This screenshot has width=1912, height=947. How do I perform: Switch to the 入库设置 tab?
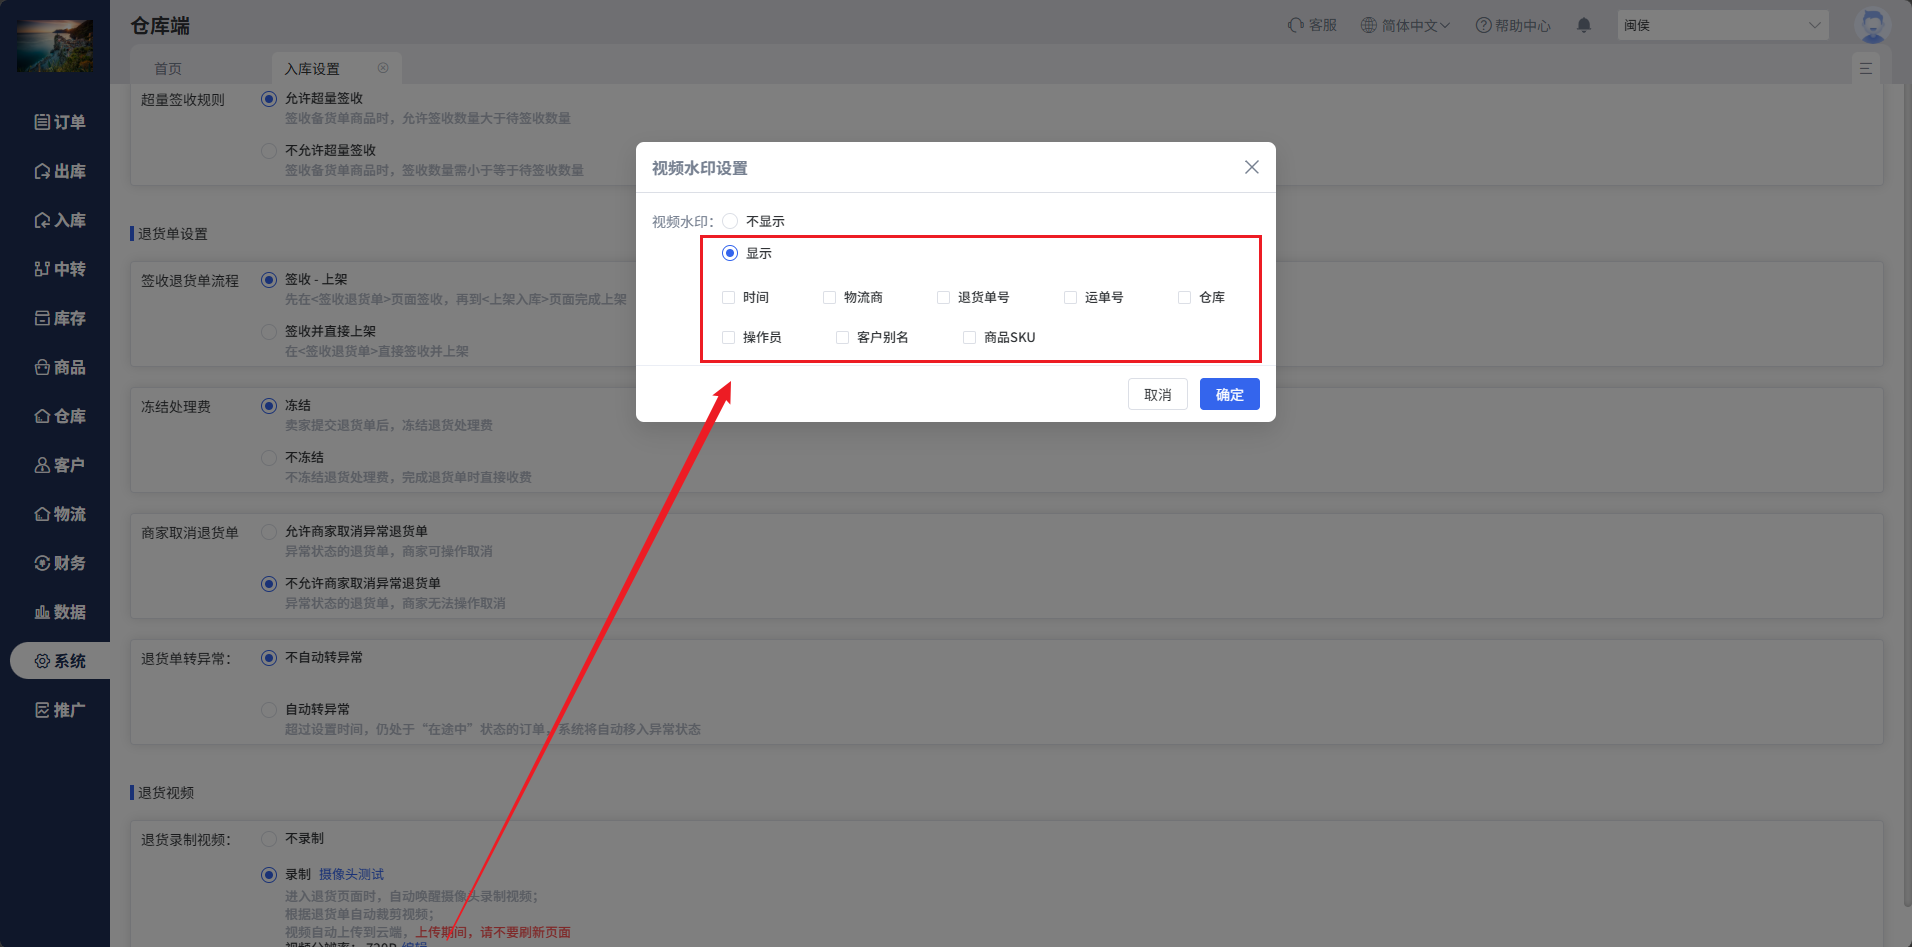(x=312, y=68)
